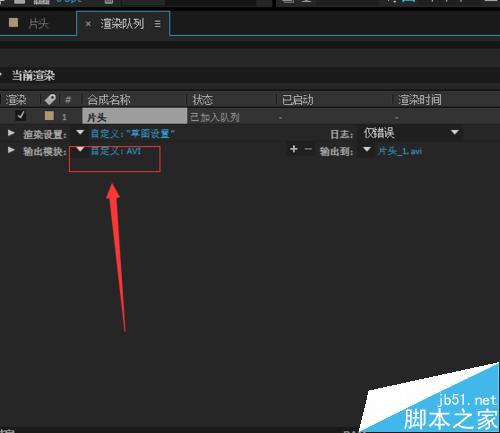The height and width of the screenshot is (433, 500).
Task: Click the queue item number 1
Action: 64,117
